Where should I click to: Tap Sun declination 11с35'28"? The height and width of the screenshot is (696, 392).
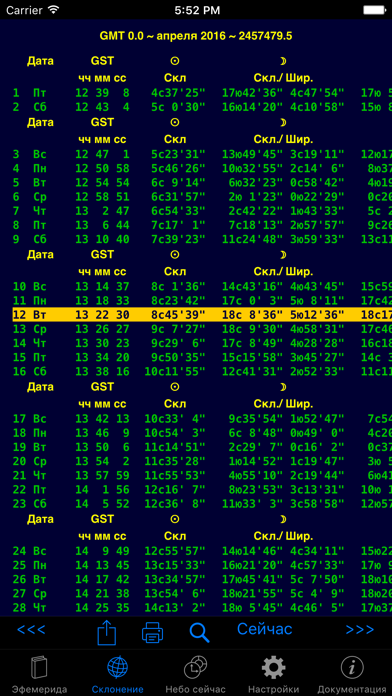click(175, 462)
